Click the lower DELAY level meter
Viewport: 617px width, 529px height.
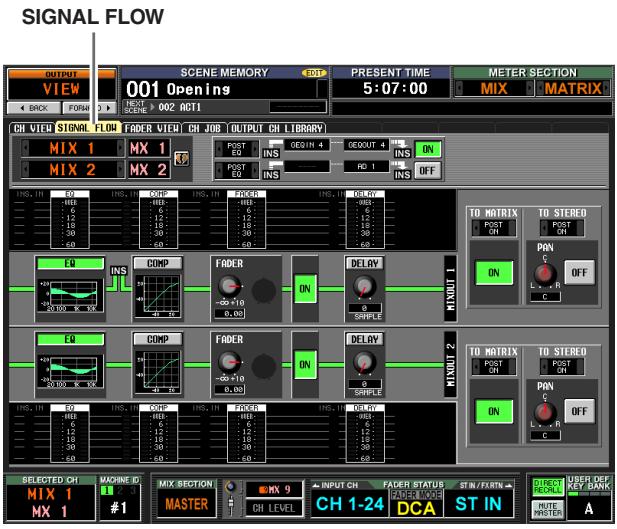point(365,433)
